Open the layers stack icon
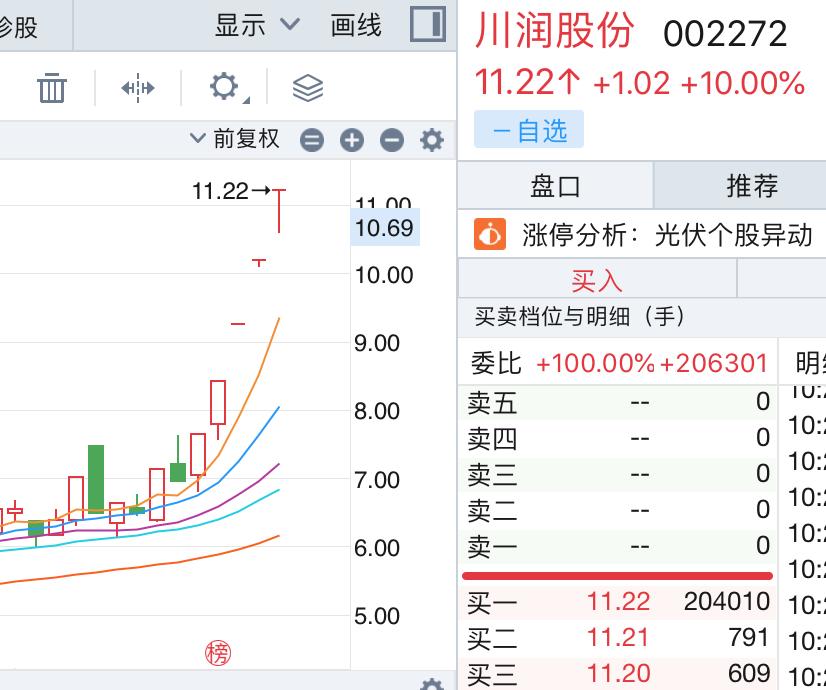Image resolution: width=826 pixels, height=690 pixels. 308,88
